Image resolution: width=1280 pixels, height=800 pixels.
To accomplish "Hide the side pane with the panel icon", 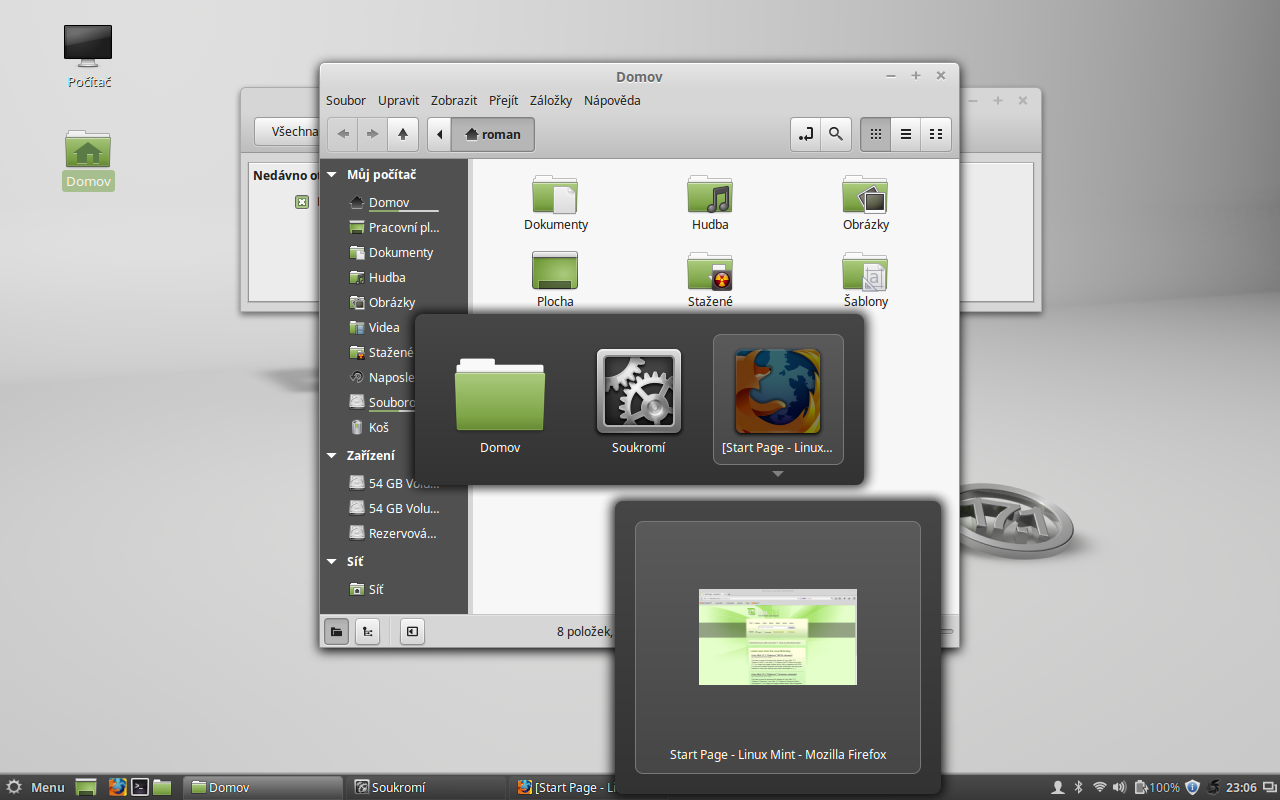I will [x=412, y=631].
